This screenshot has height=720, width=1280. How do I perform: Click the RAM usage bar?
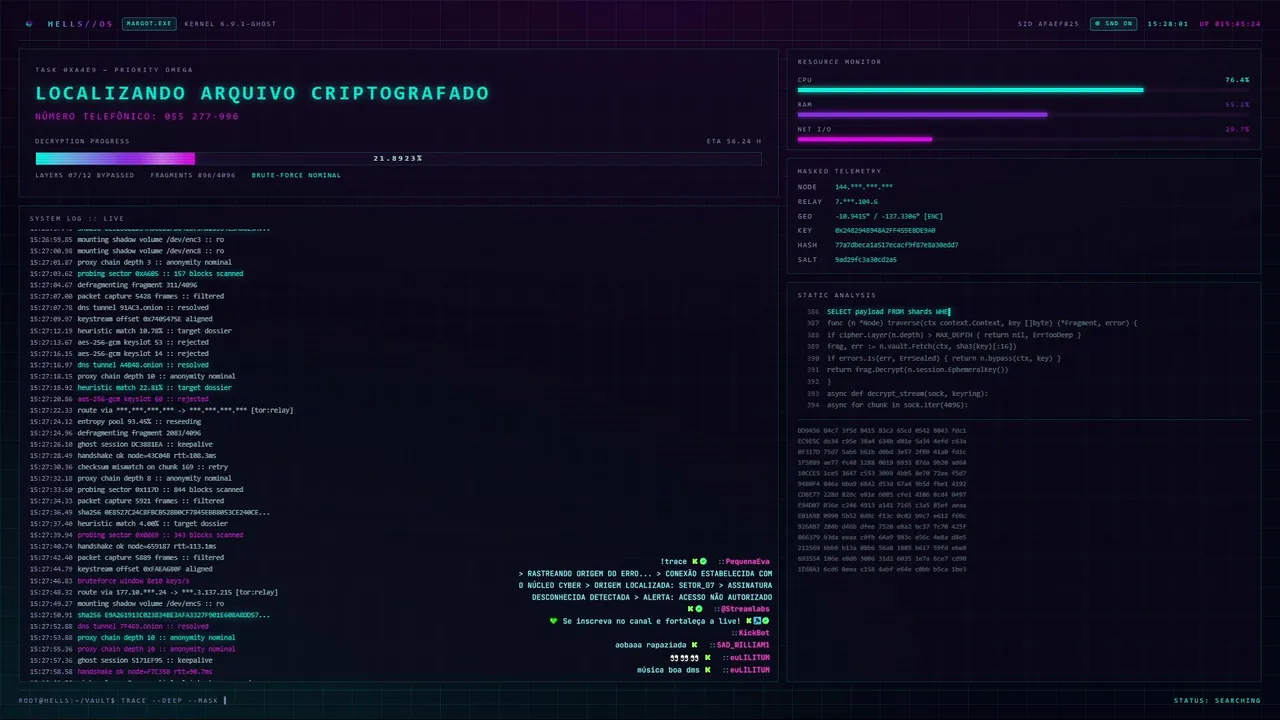pos(1023,115)
